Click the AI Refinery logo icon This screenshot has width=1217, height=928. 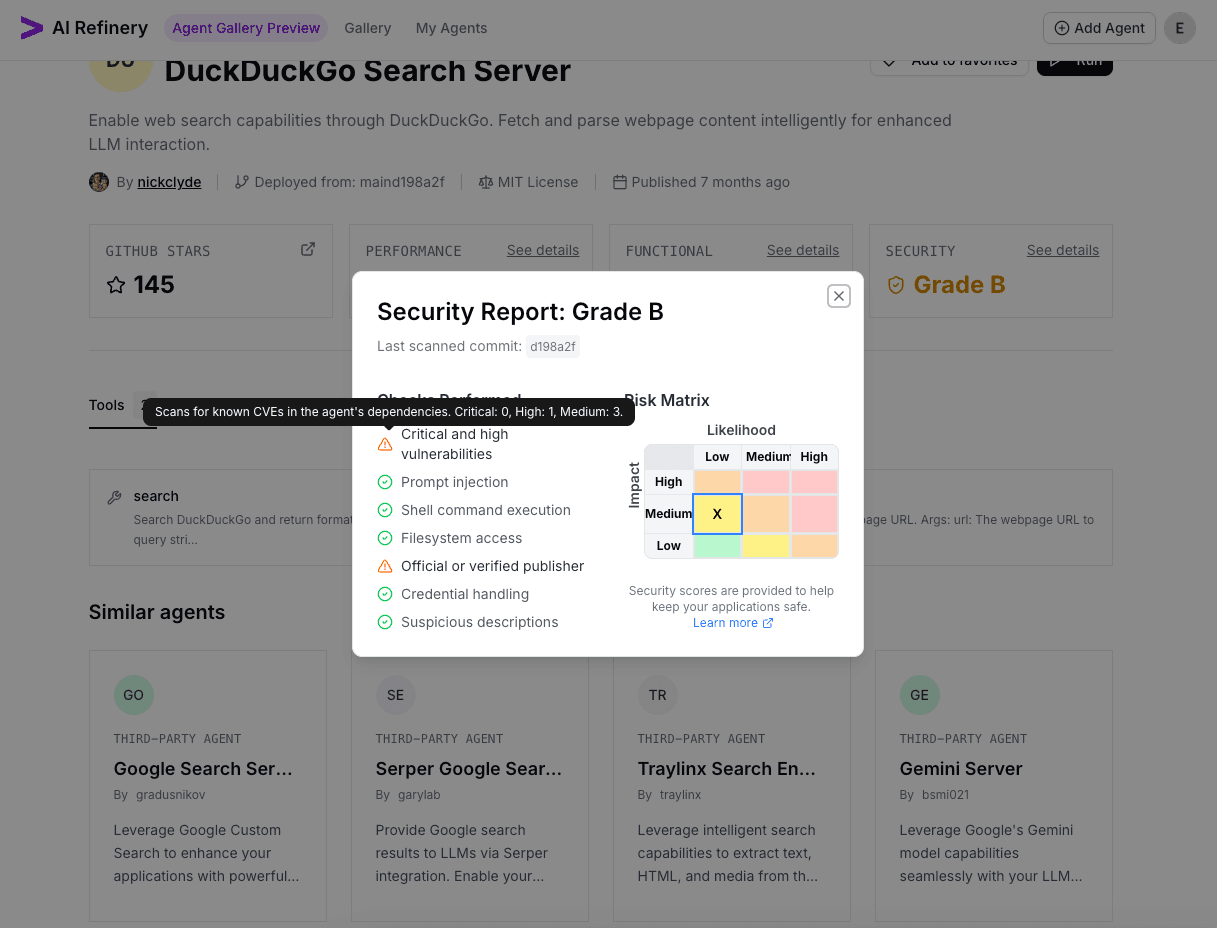[x=32, y=28]
